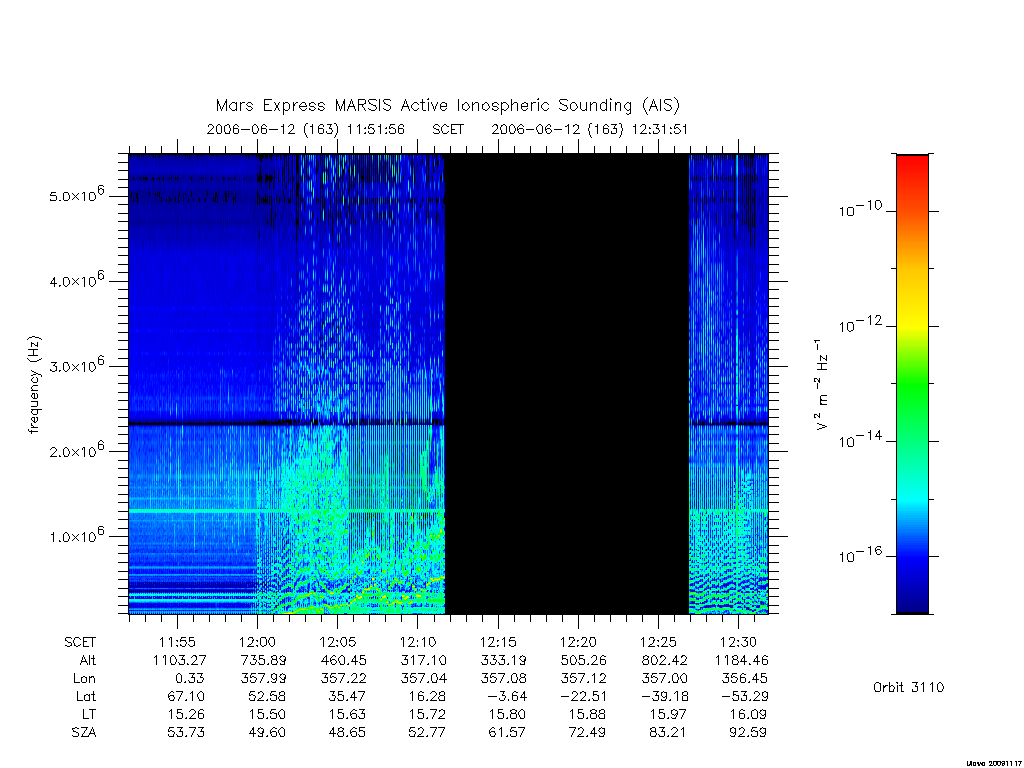Click the 12:30 SCET time label
1024x768 pixels.
coord(738,642)
